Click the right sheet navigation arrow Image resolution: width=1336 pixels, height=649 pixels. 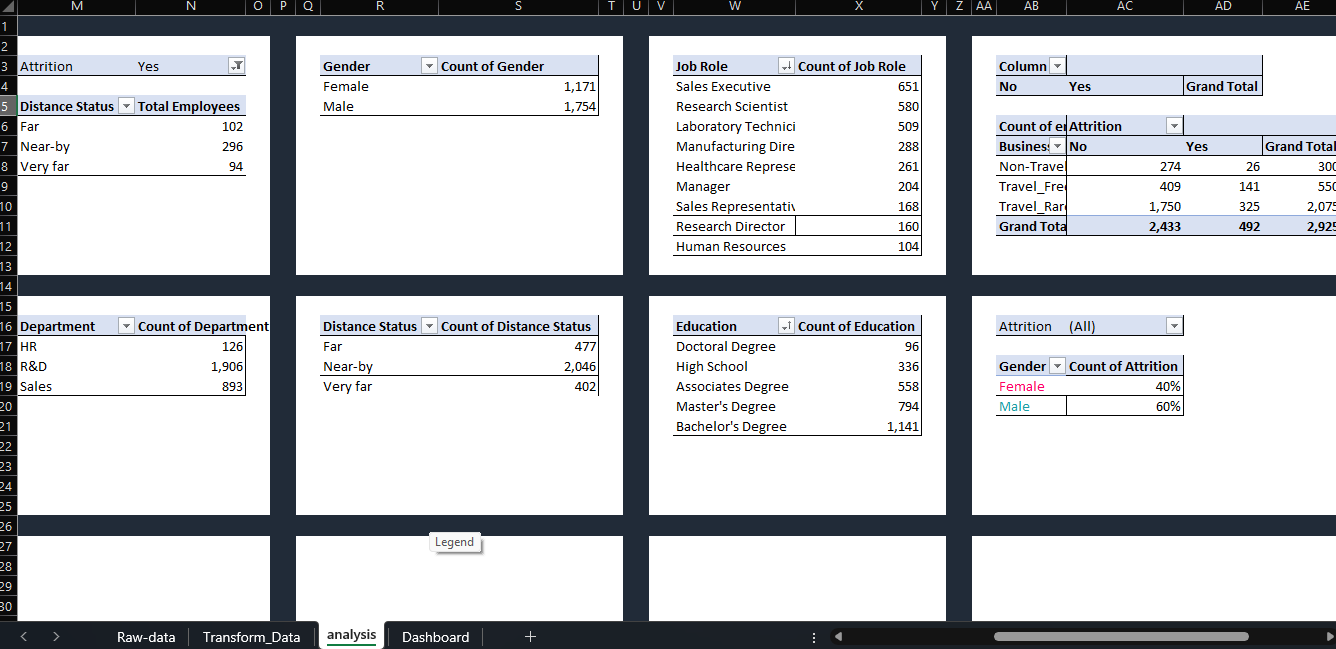pyautogui.click(x=56, y=637)
